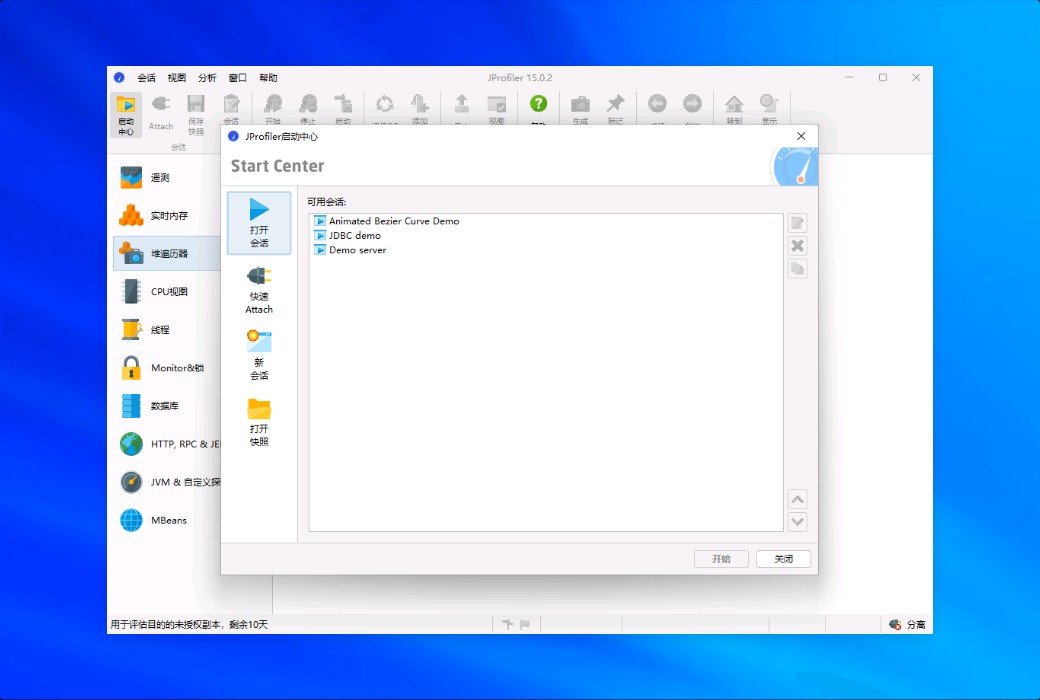Select 快速 Attach tab in Start Center
The image size is (1040, 700).
pyautogui.click(x=259, y=290)
